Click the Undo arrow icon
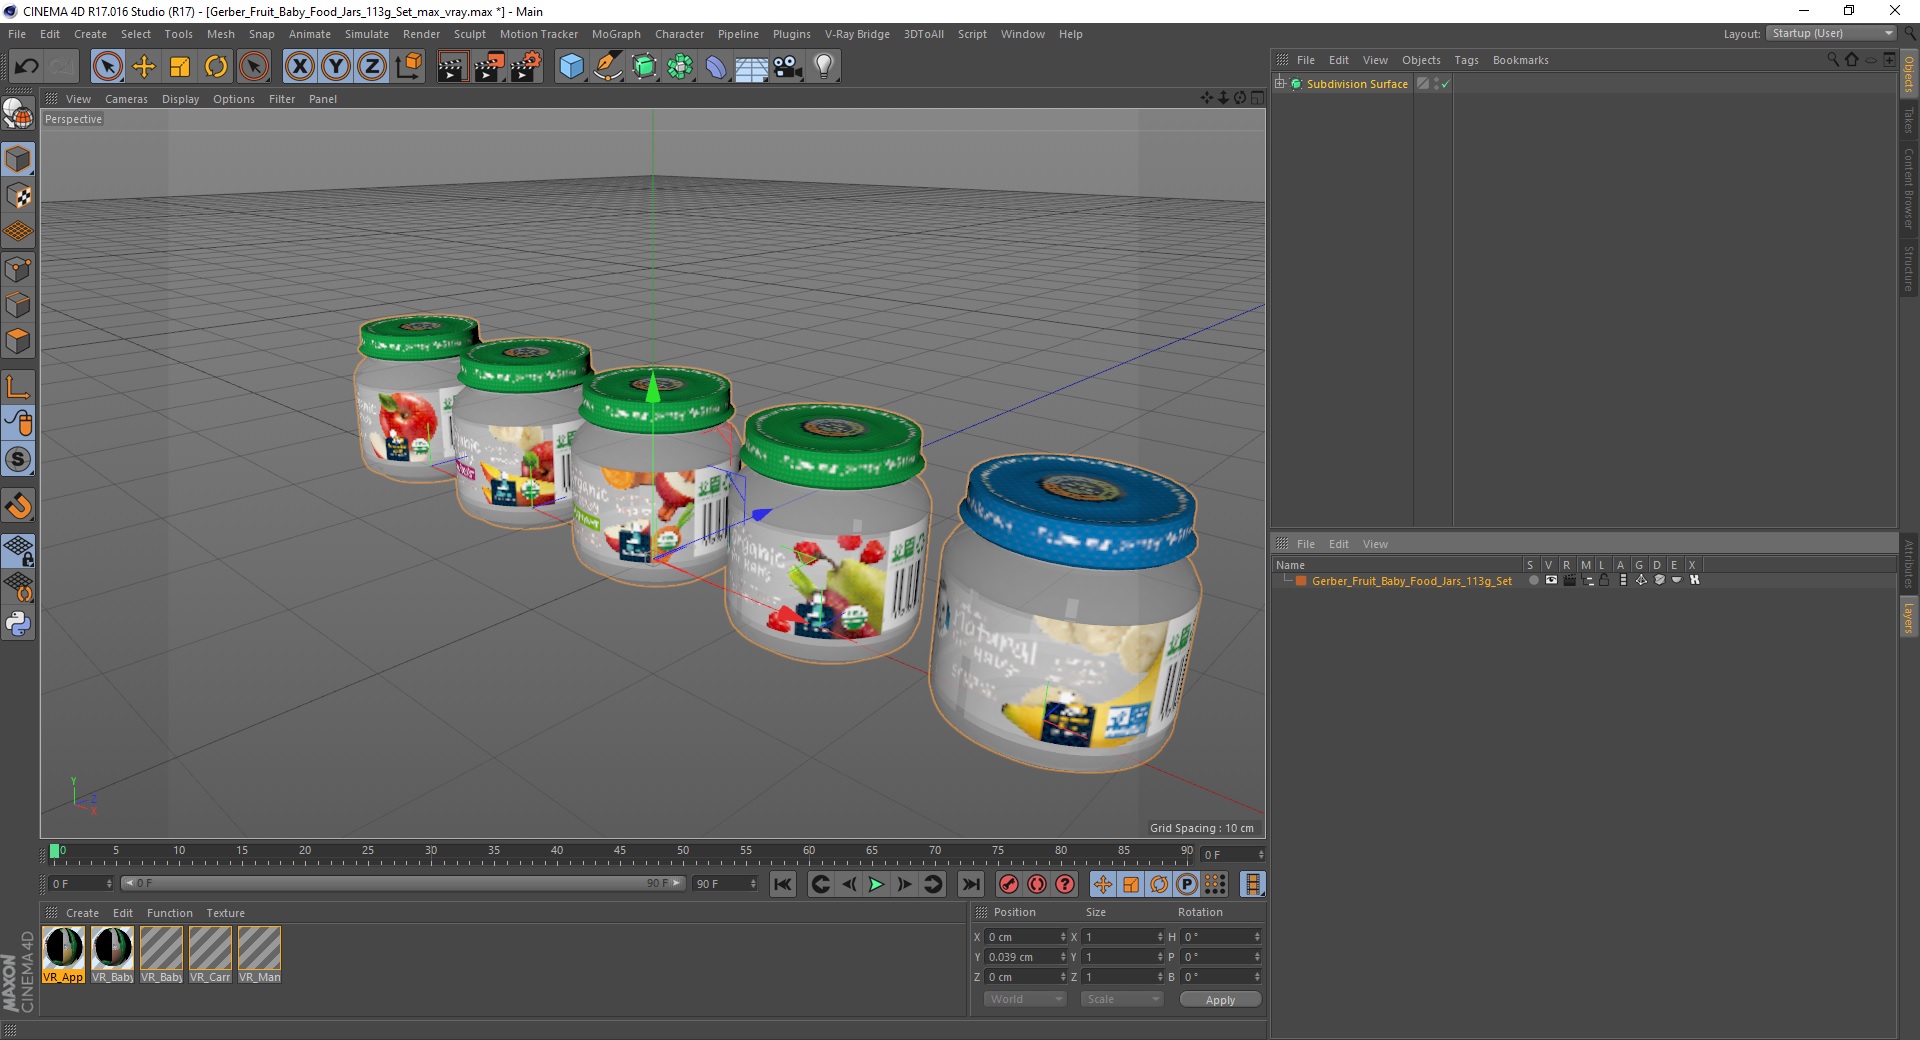 point(27,67)
